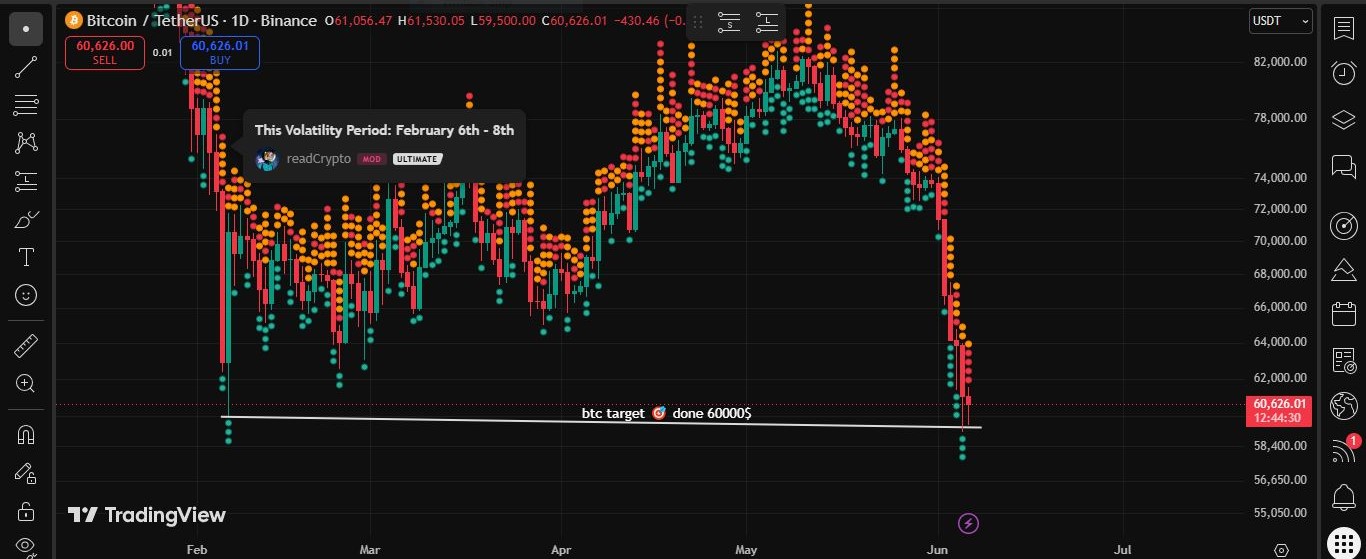This screenshot has width=1366, height=559.
Task: Toggle magnet mode for drawings
Action: (26, 435)
